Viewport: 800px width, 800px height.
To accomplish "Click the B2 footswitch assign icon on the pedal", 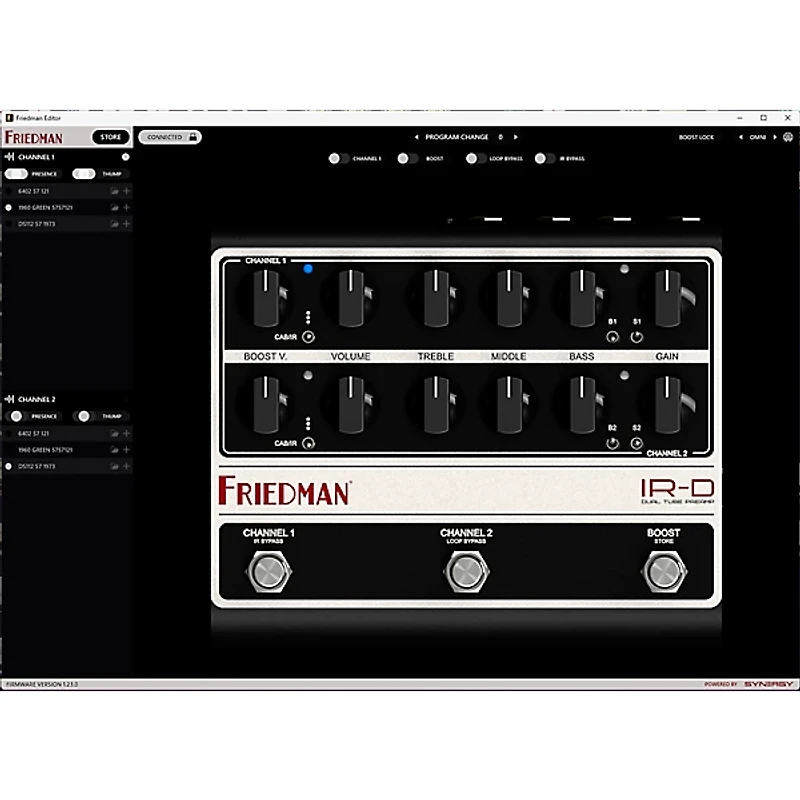I will point(613,442).
